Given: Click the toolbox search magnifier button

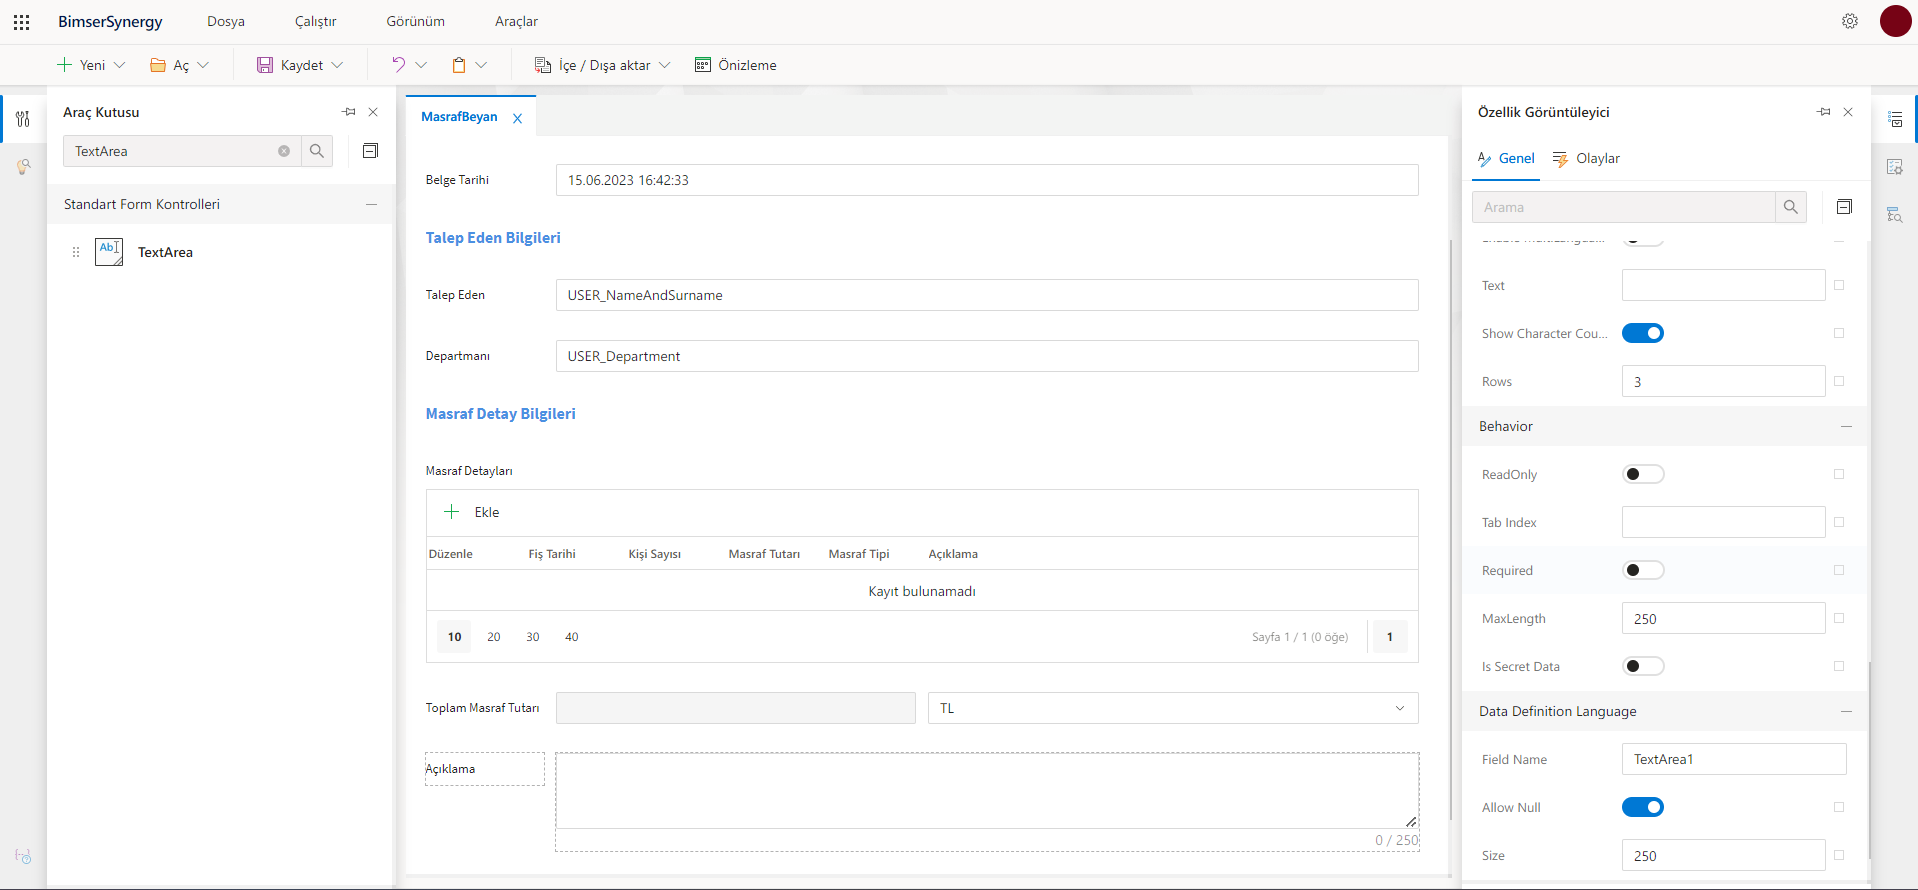Looking at the screenshot, I should pos(317,151).
